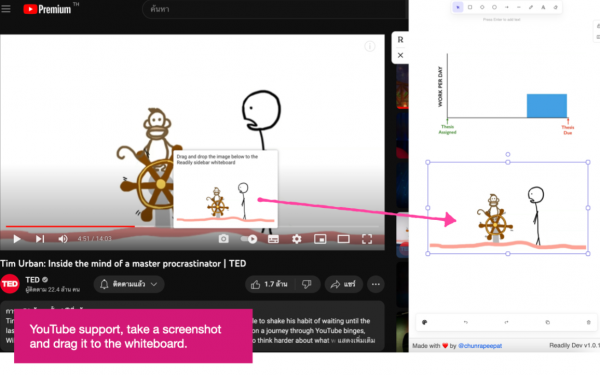
Task: Skip to the next video
Action: coord(40,239)
